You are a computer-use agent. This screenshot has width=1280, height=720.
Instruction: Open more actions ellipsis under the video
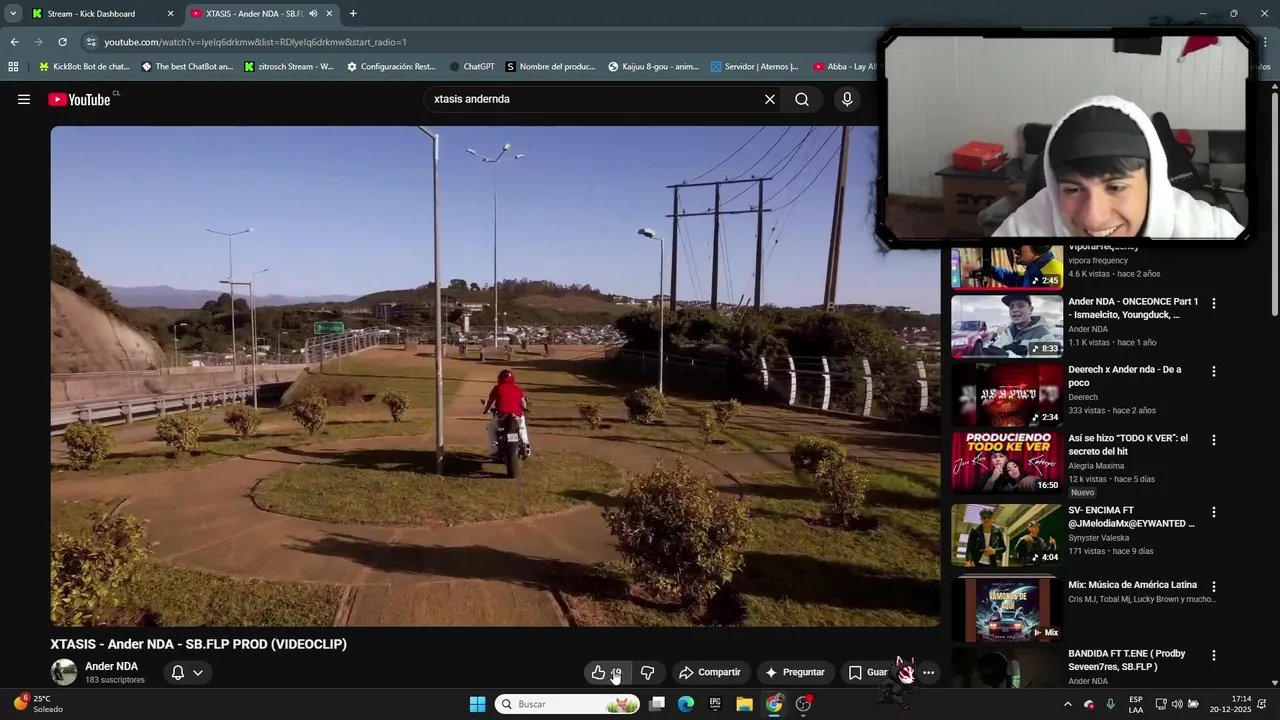928,673
